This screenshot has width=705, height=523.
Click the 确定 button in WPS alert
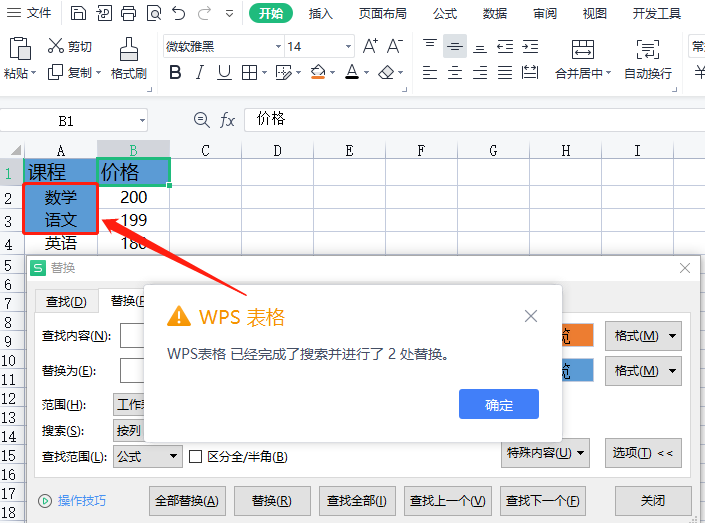[x=499, y=404]
